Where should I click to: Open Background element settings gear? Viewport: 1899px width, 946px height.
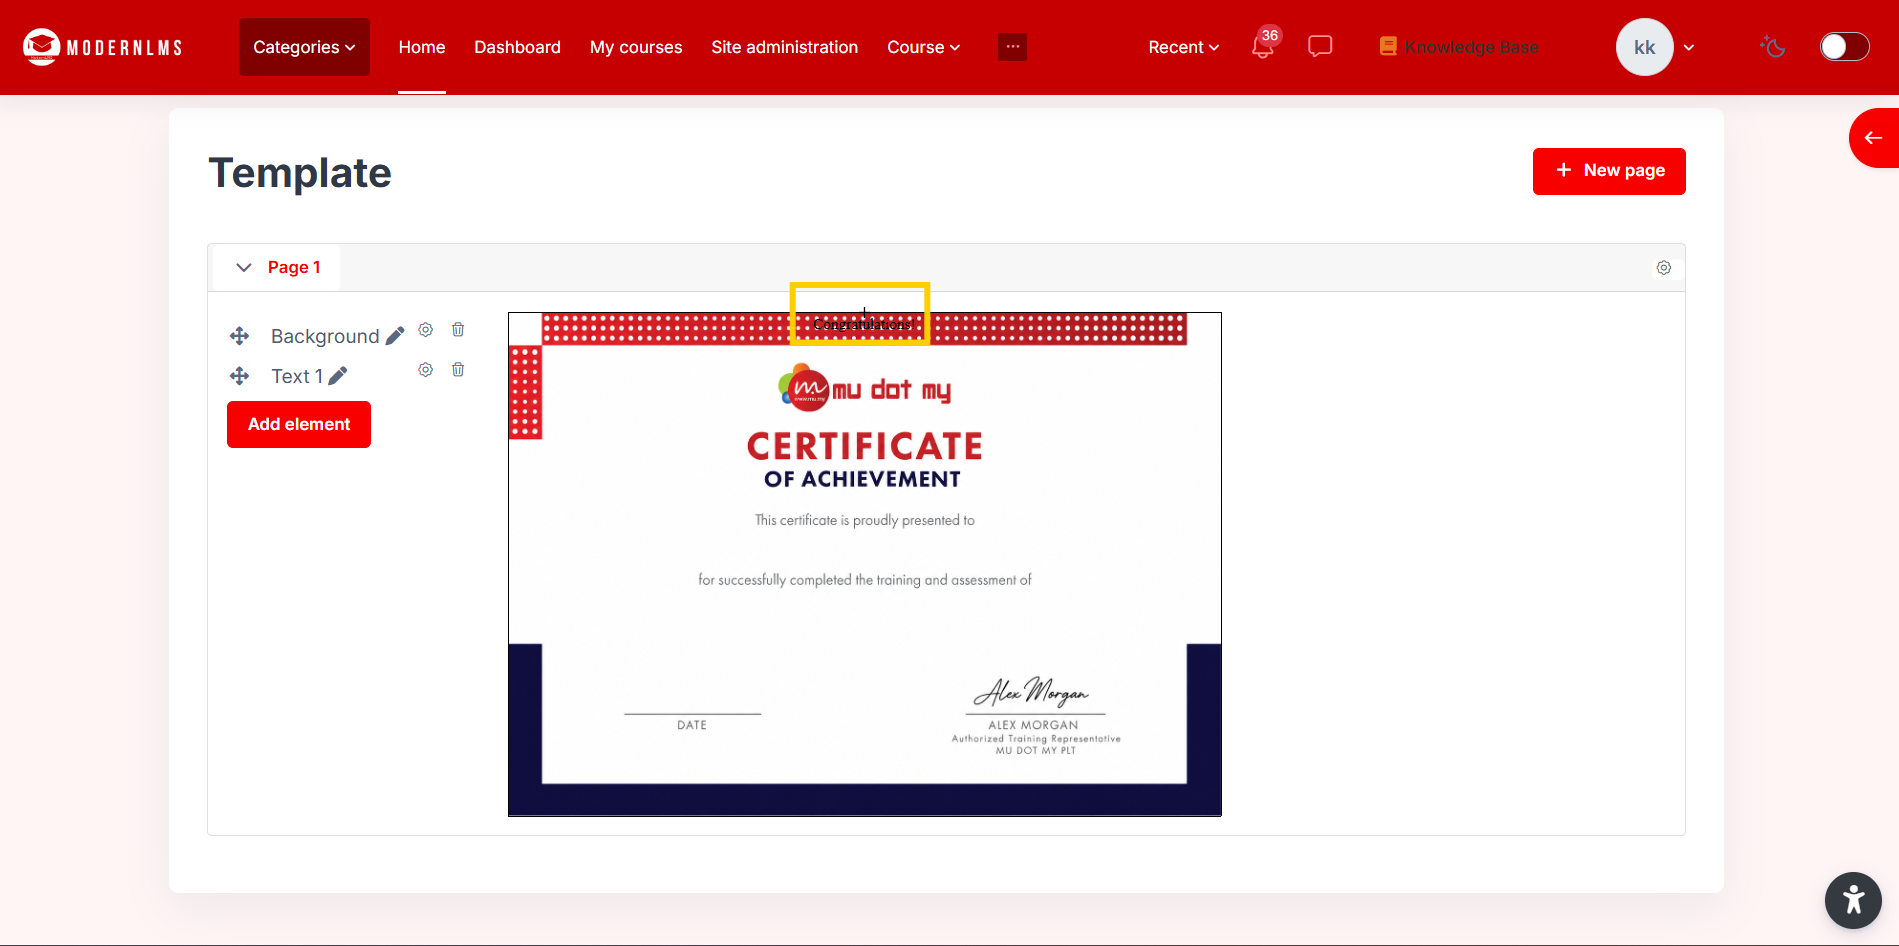point(425,330)
